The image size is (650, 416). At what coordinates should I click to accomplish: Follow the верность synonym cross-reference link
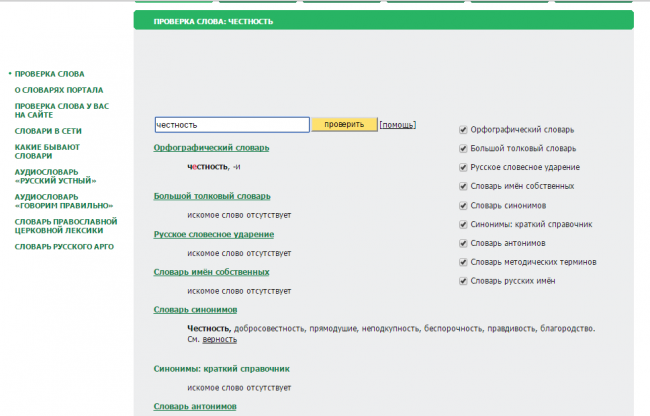[x=220, y=340]
